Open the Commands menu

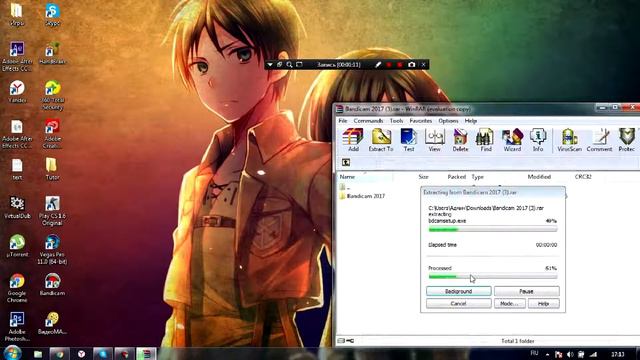[368, 121]
